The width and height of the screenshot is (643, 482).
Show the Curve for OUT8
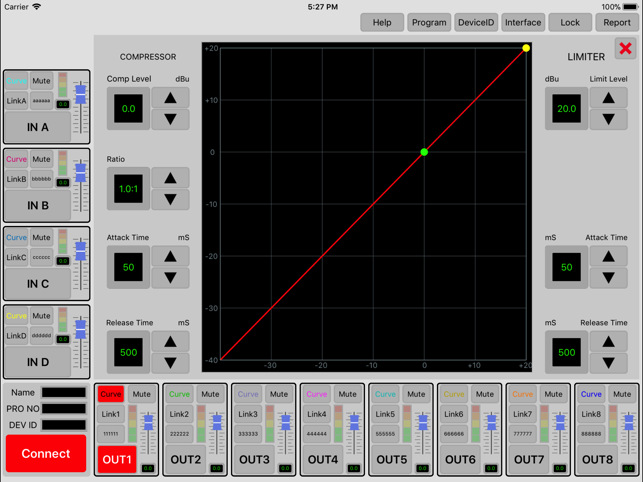(591, 394)
